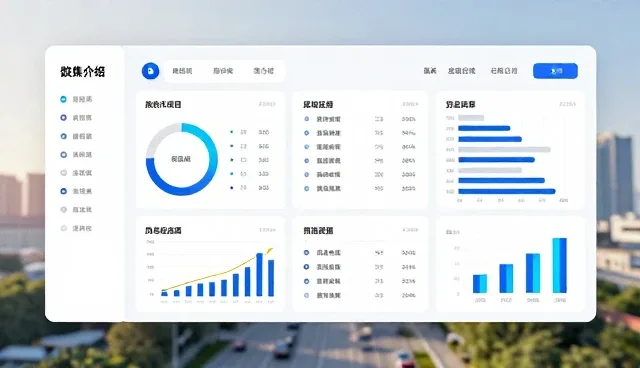Click the yellow trend line arrow tip

click(x=270, y=250)
